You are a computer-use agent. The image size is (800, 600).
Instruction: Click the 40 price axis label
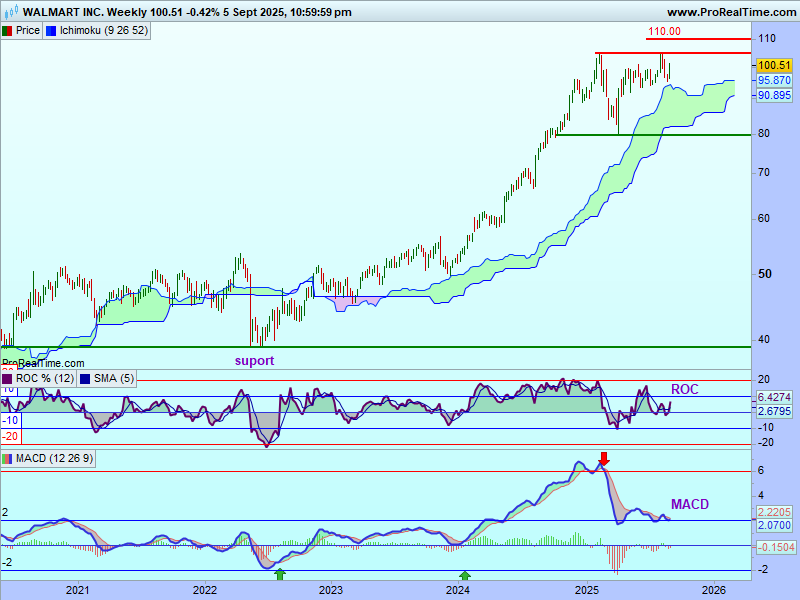(764, 340)
